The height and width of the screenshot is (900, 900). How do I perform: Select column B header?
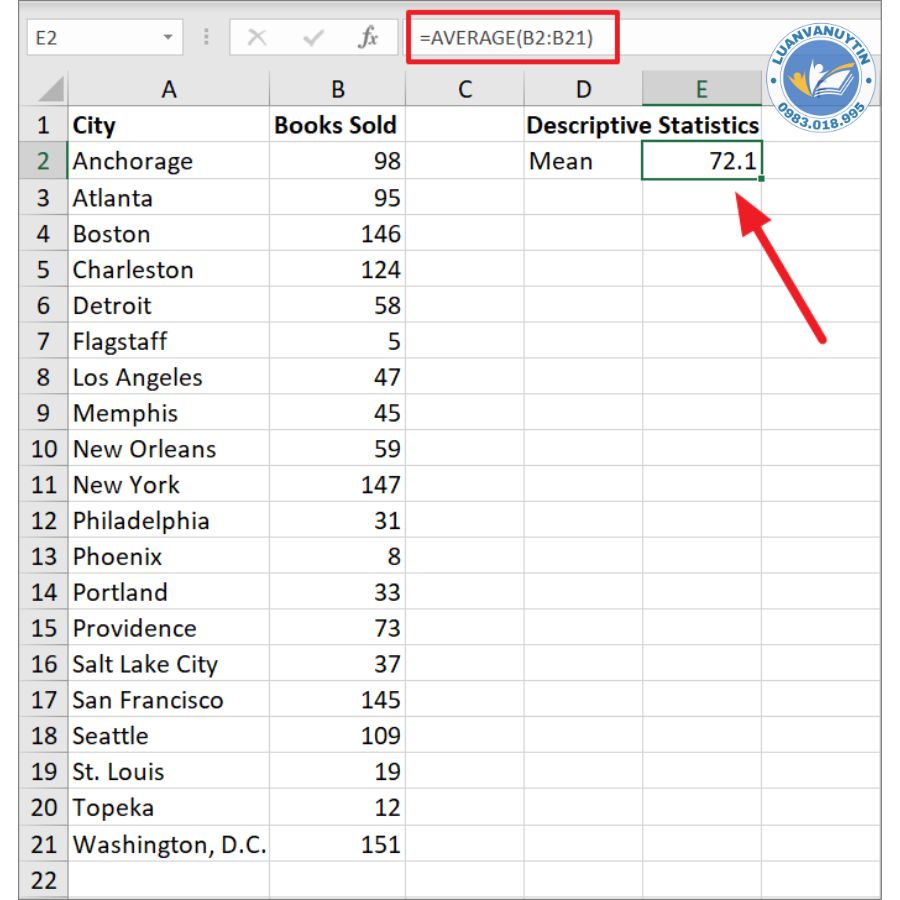tap(337, 90)
